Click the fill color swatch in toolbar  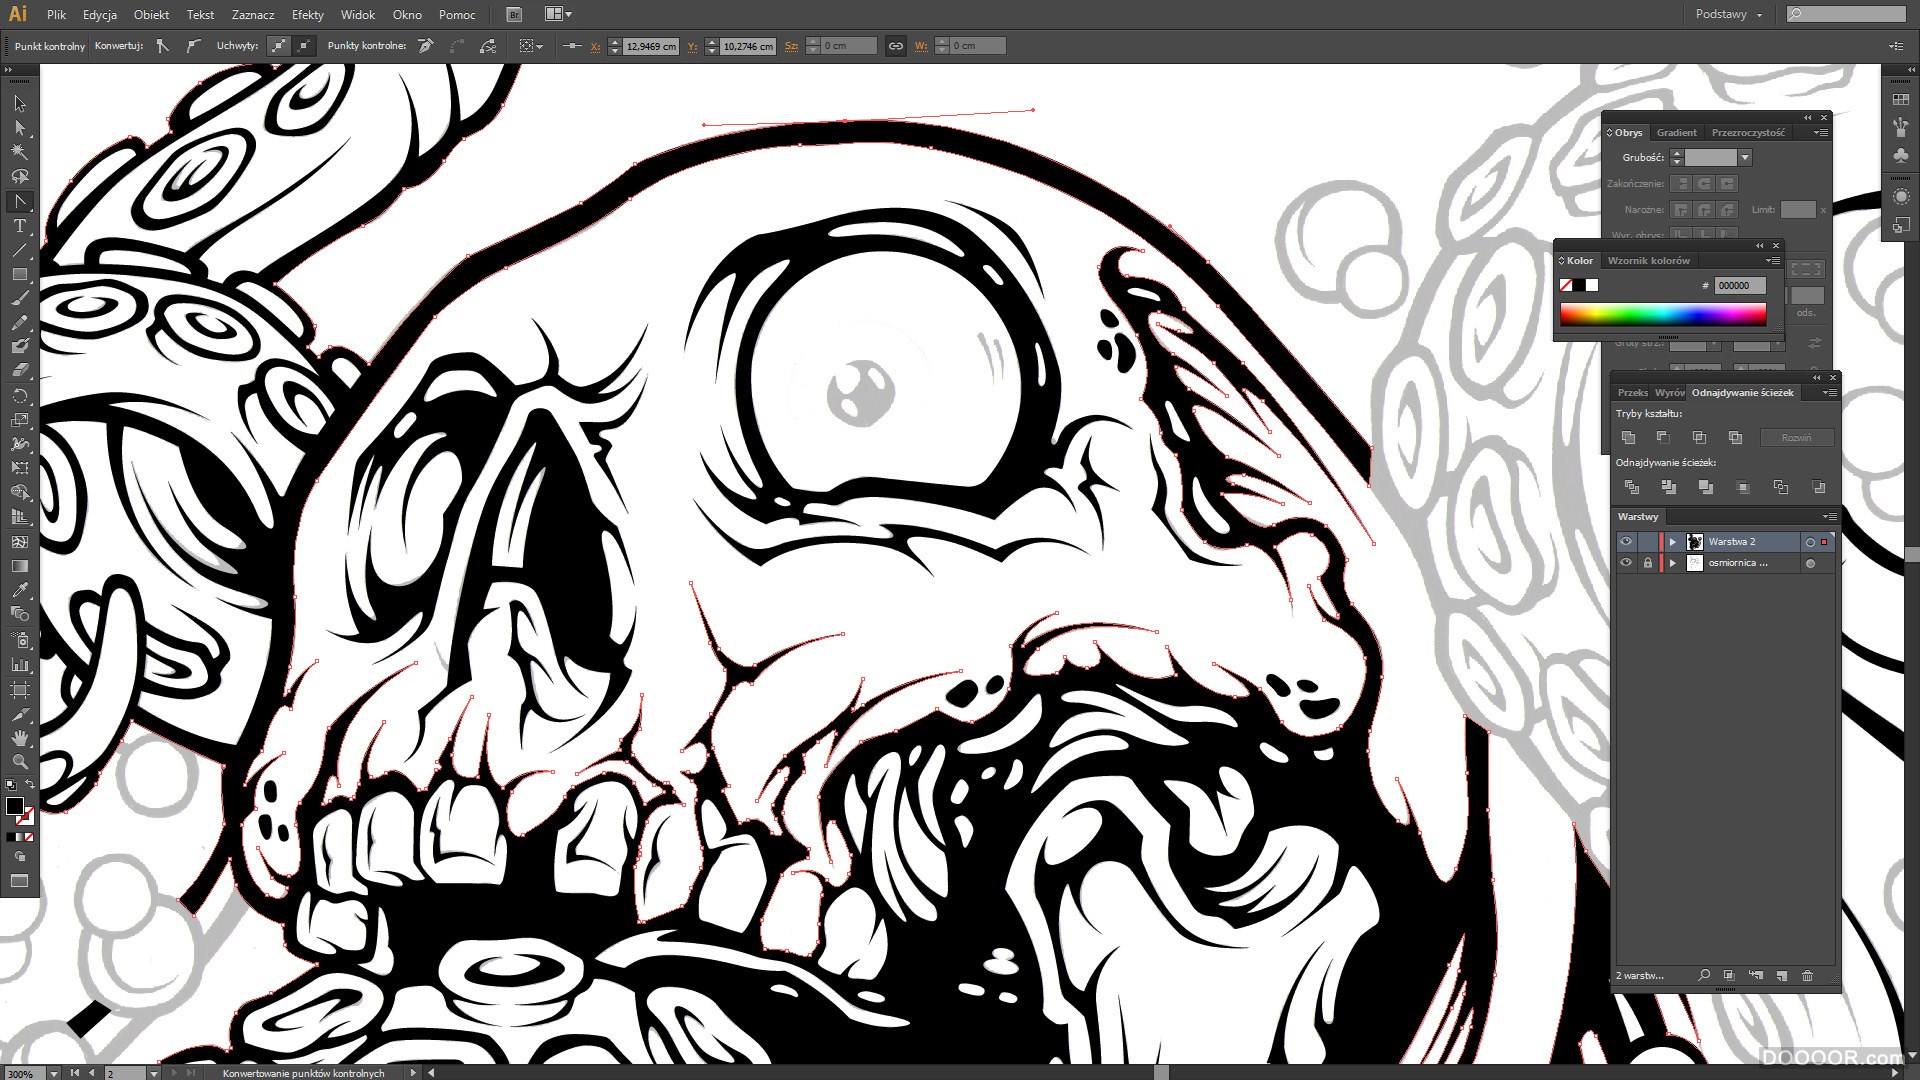click(x=14, y=806)
